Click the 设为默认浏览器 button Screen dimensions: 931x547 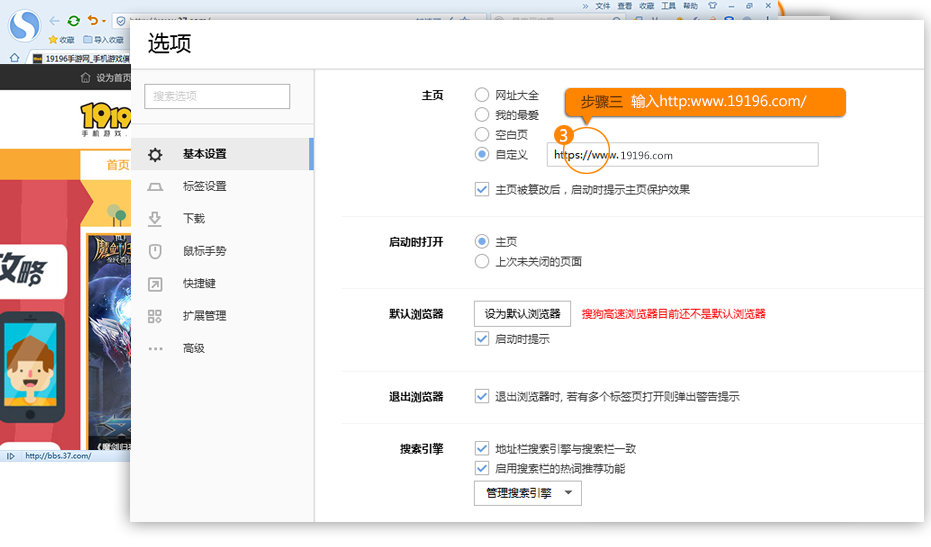(x=522, y=313)
